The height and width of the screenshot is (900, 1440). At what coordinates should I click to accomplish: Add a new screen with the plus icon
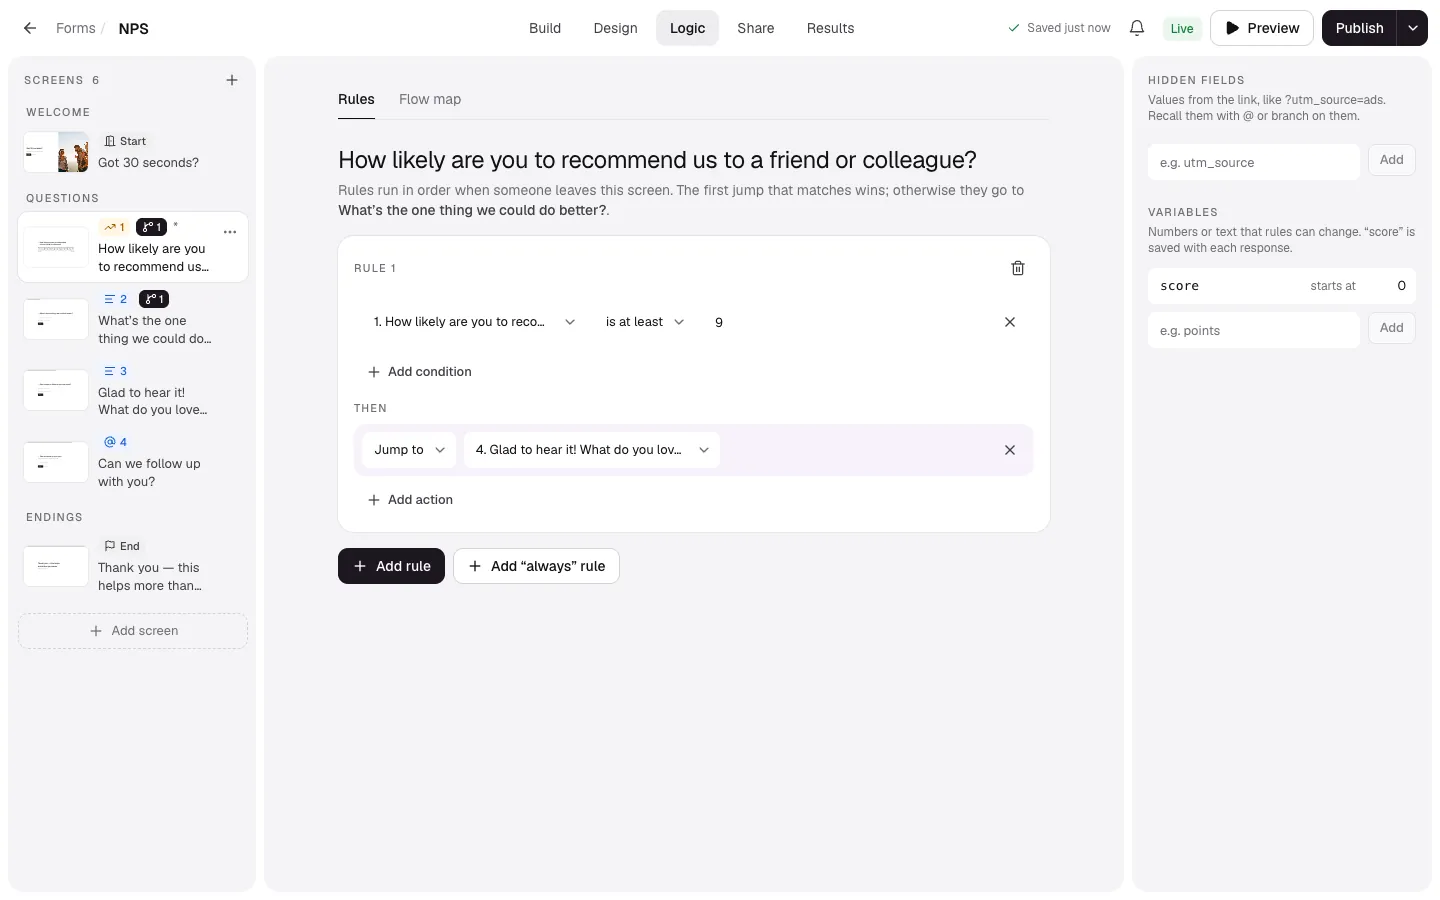232,80
